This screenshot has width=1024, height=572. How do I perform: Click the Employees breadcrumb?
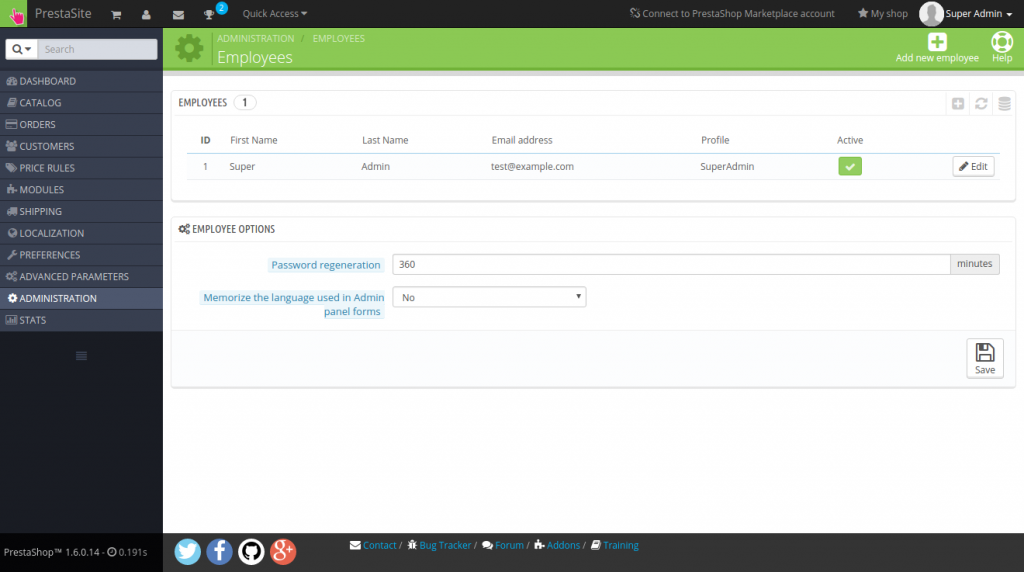[x=338, y=39]
